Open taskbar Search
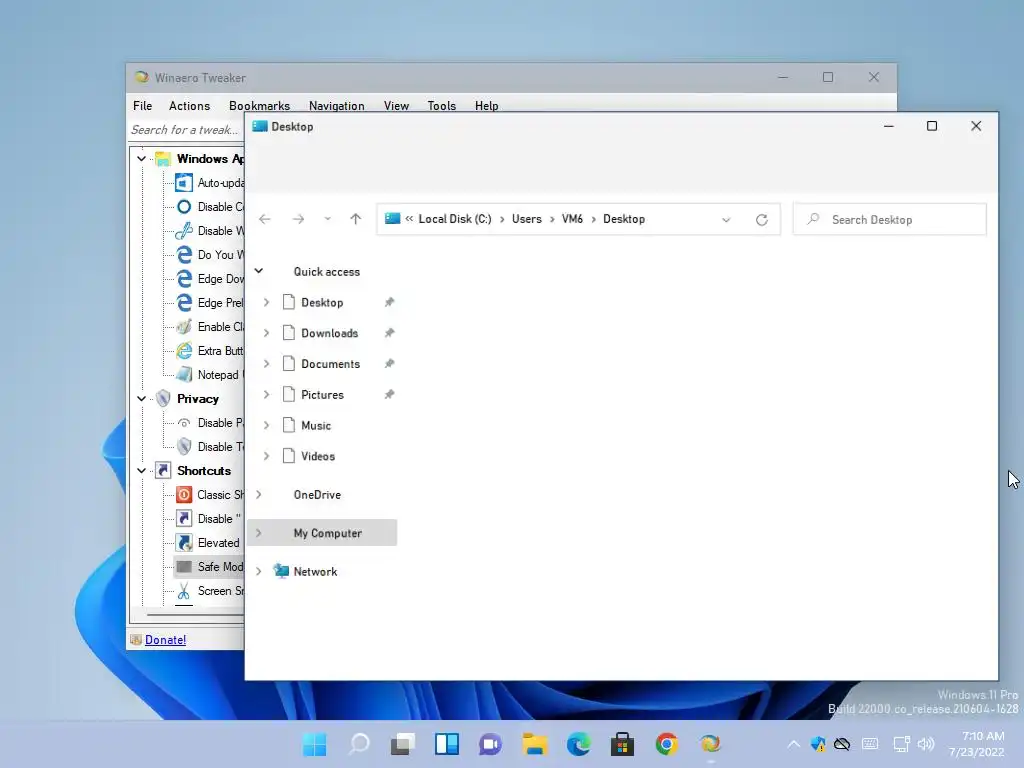Screen dimensions: 1024x768 click(x=359, y=744)
